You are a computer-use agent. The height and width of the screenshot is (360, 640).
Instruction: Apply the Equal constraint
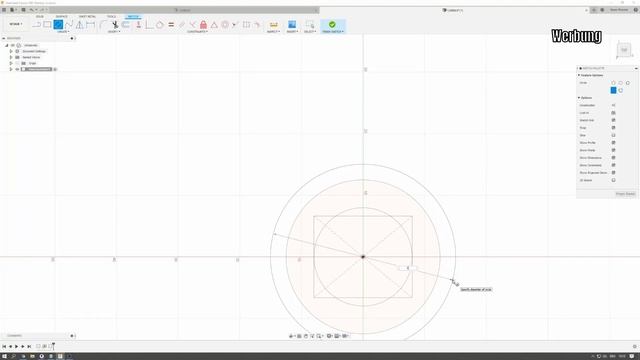171,24
